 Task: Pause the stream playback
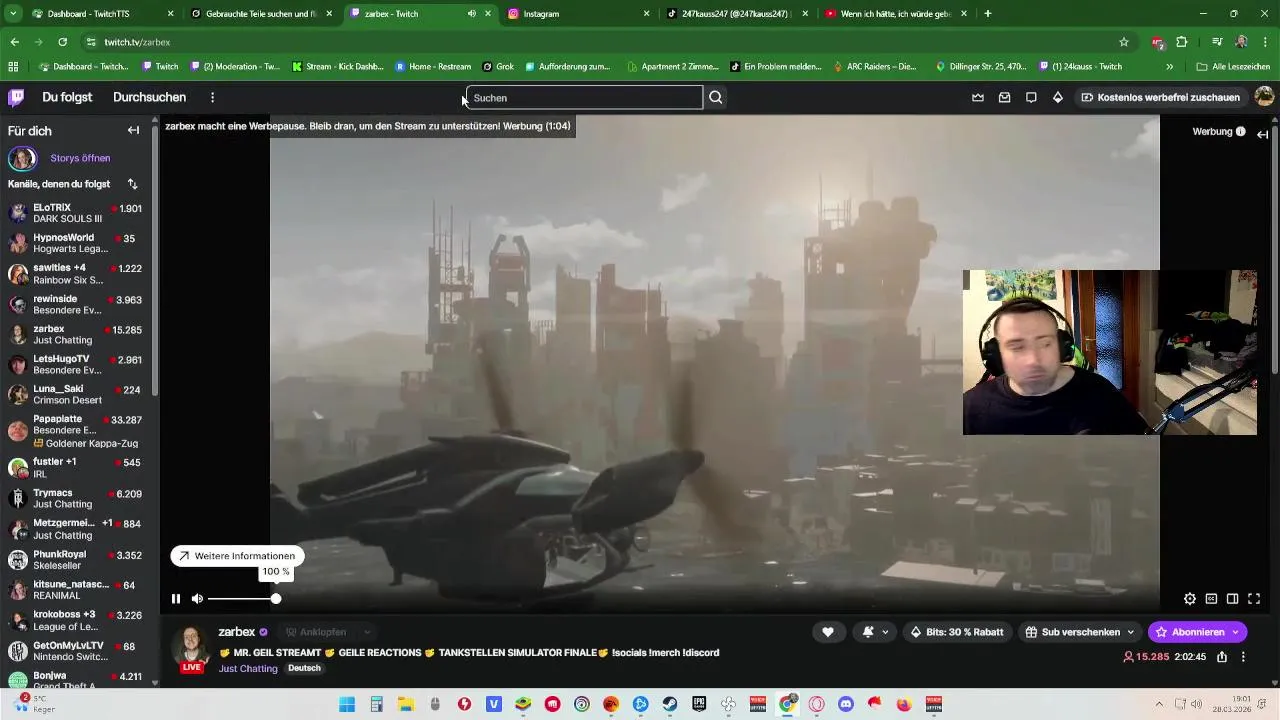(176, 599)
